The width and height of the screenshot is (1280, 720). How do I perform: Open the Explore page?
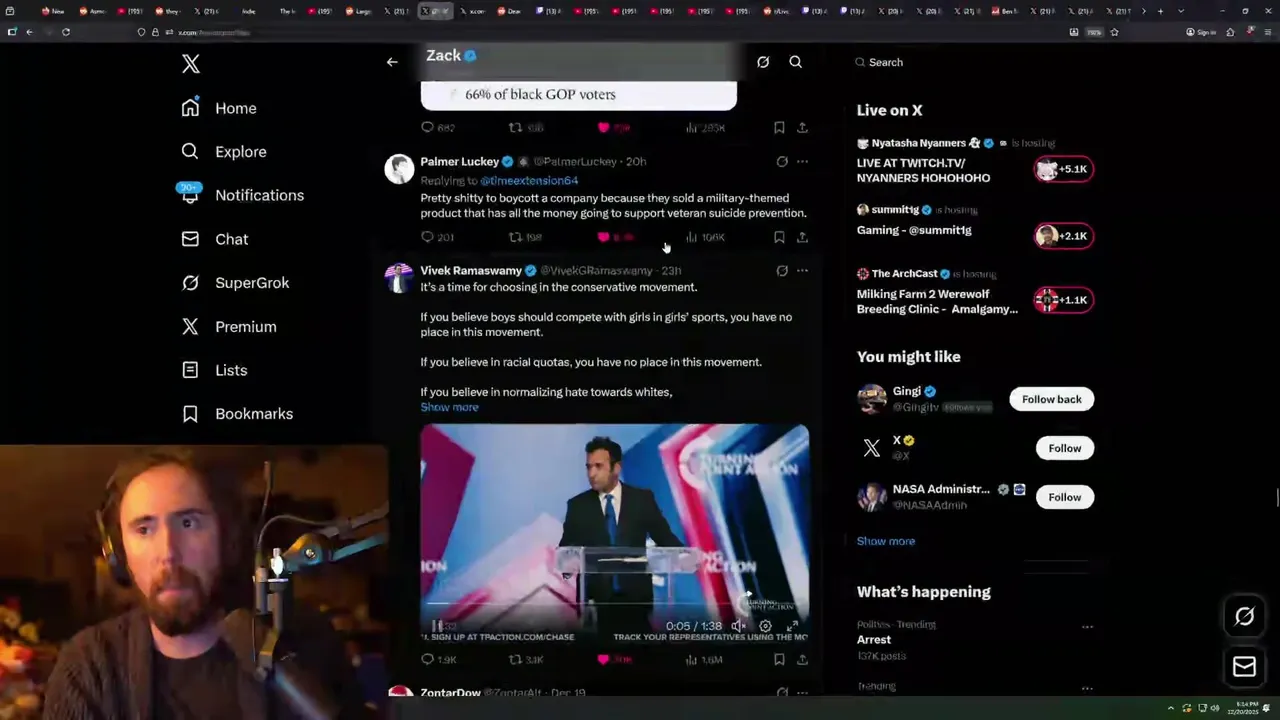224,152
